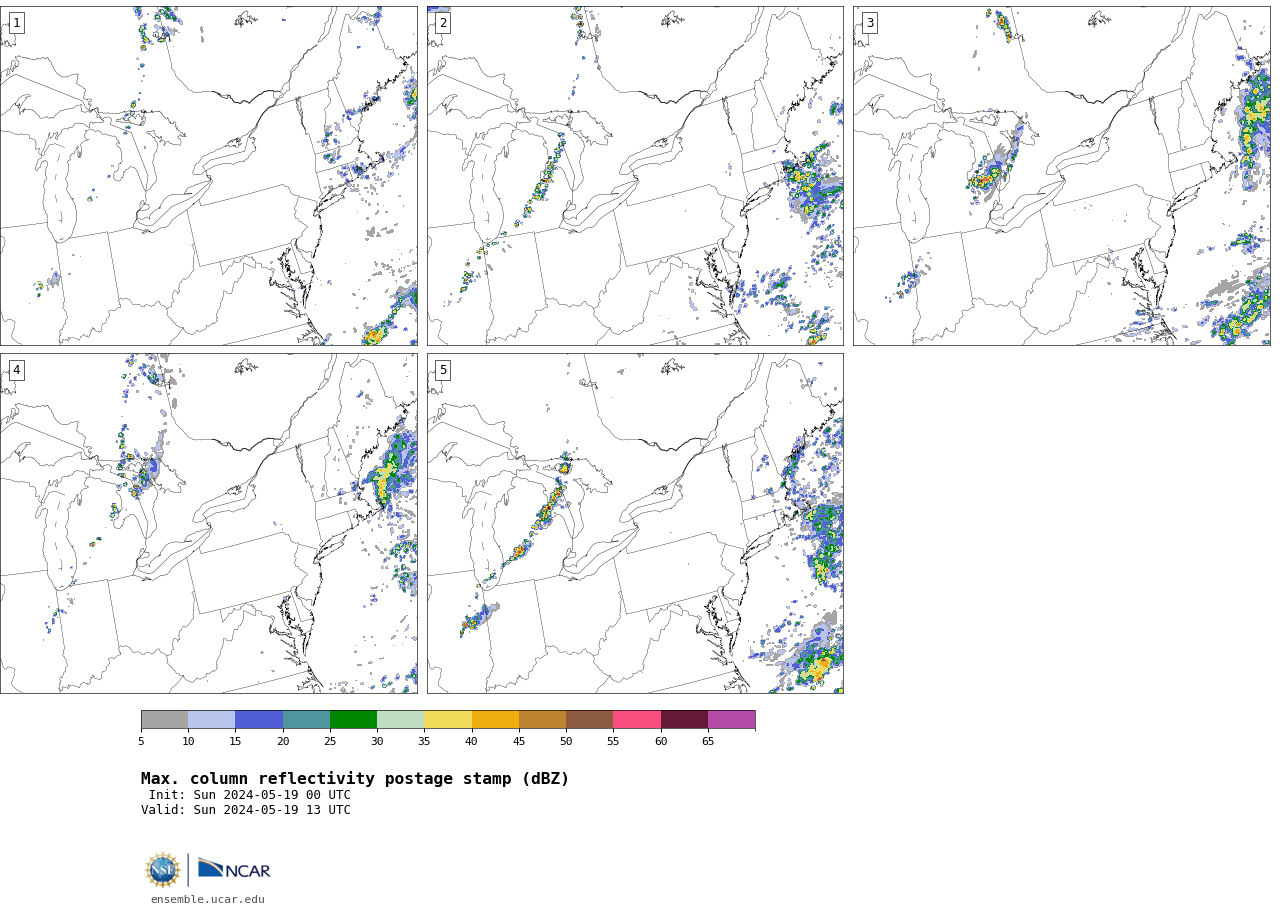The height and width of the screenshot is (910, 1280).
Task: Click the maroon 60-65 dBZ swatch
Action: 684,720
